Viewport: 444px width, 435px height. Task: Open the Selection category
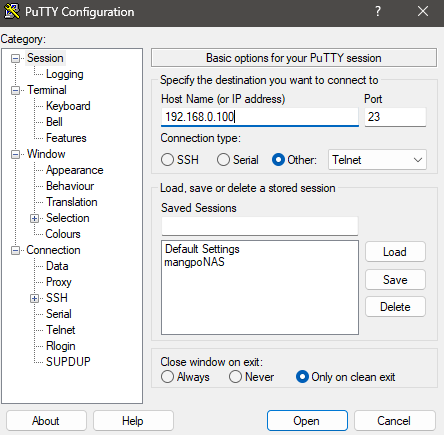pos(68,218)
